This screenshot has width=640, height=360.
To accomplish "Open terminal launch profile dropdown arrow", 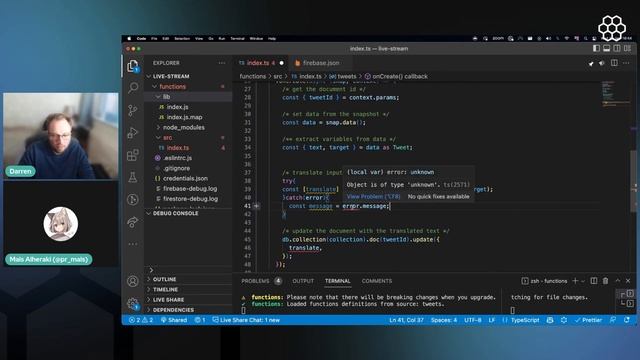I will [x=583, y=281].
